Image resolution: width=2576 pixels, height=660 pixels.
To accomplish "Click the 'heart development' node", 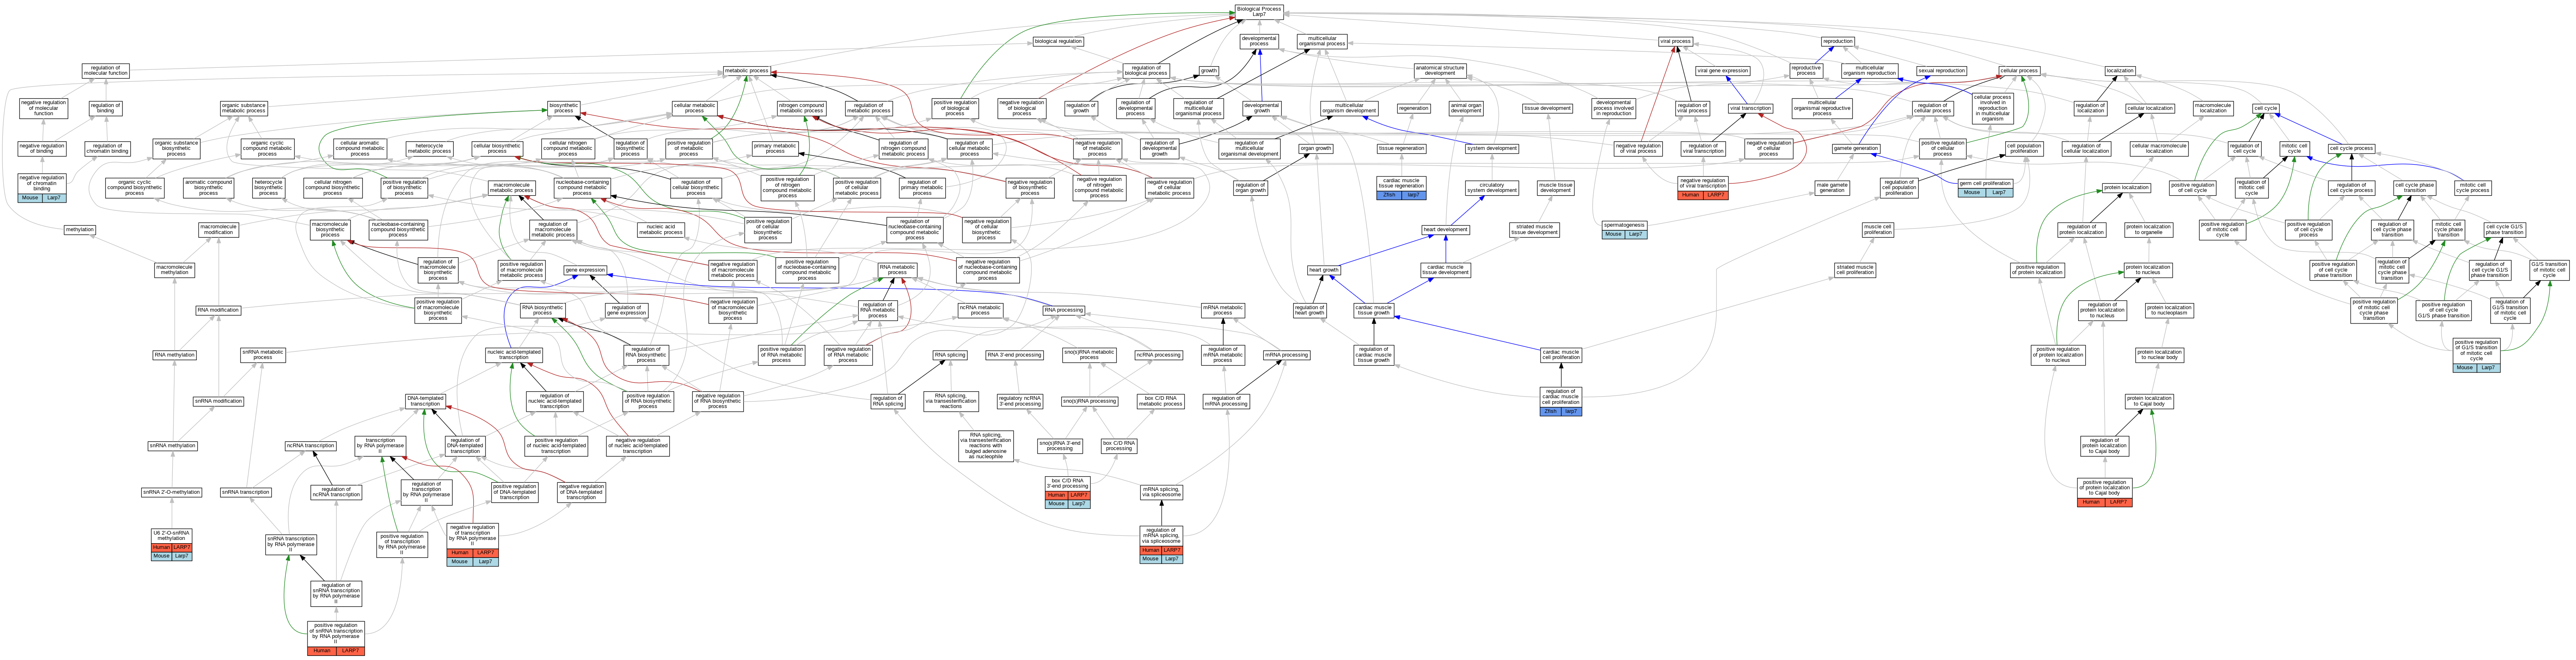I will pos(1446,230).
